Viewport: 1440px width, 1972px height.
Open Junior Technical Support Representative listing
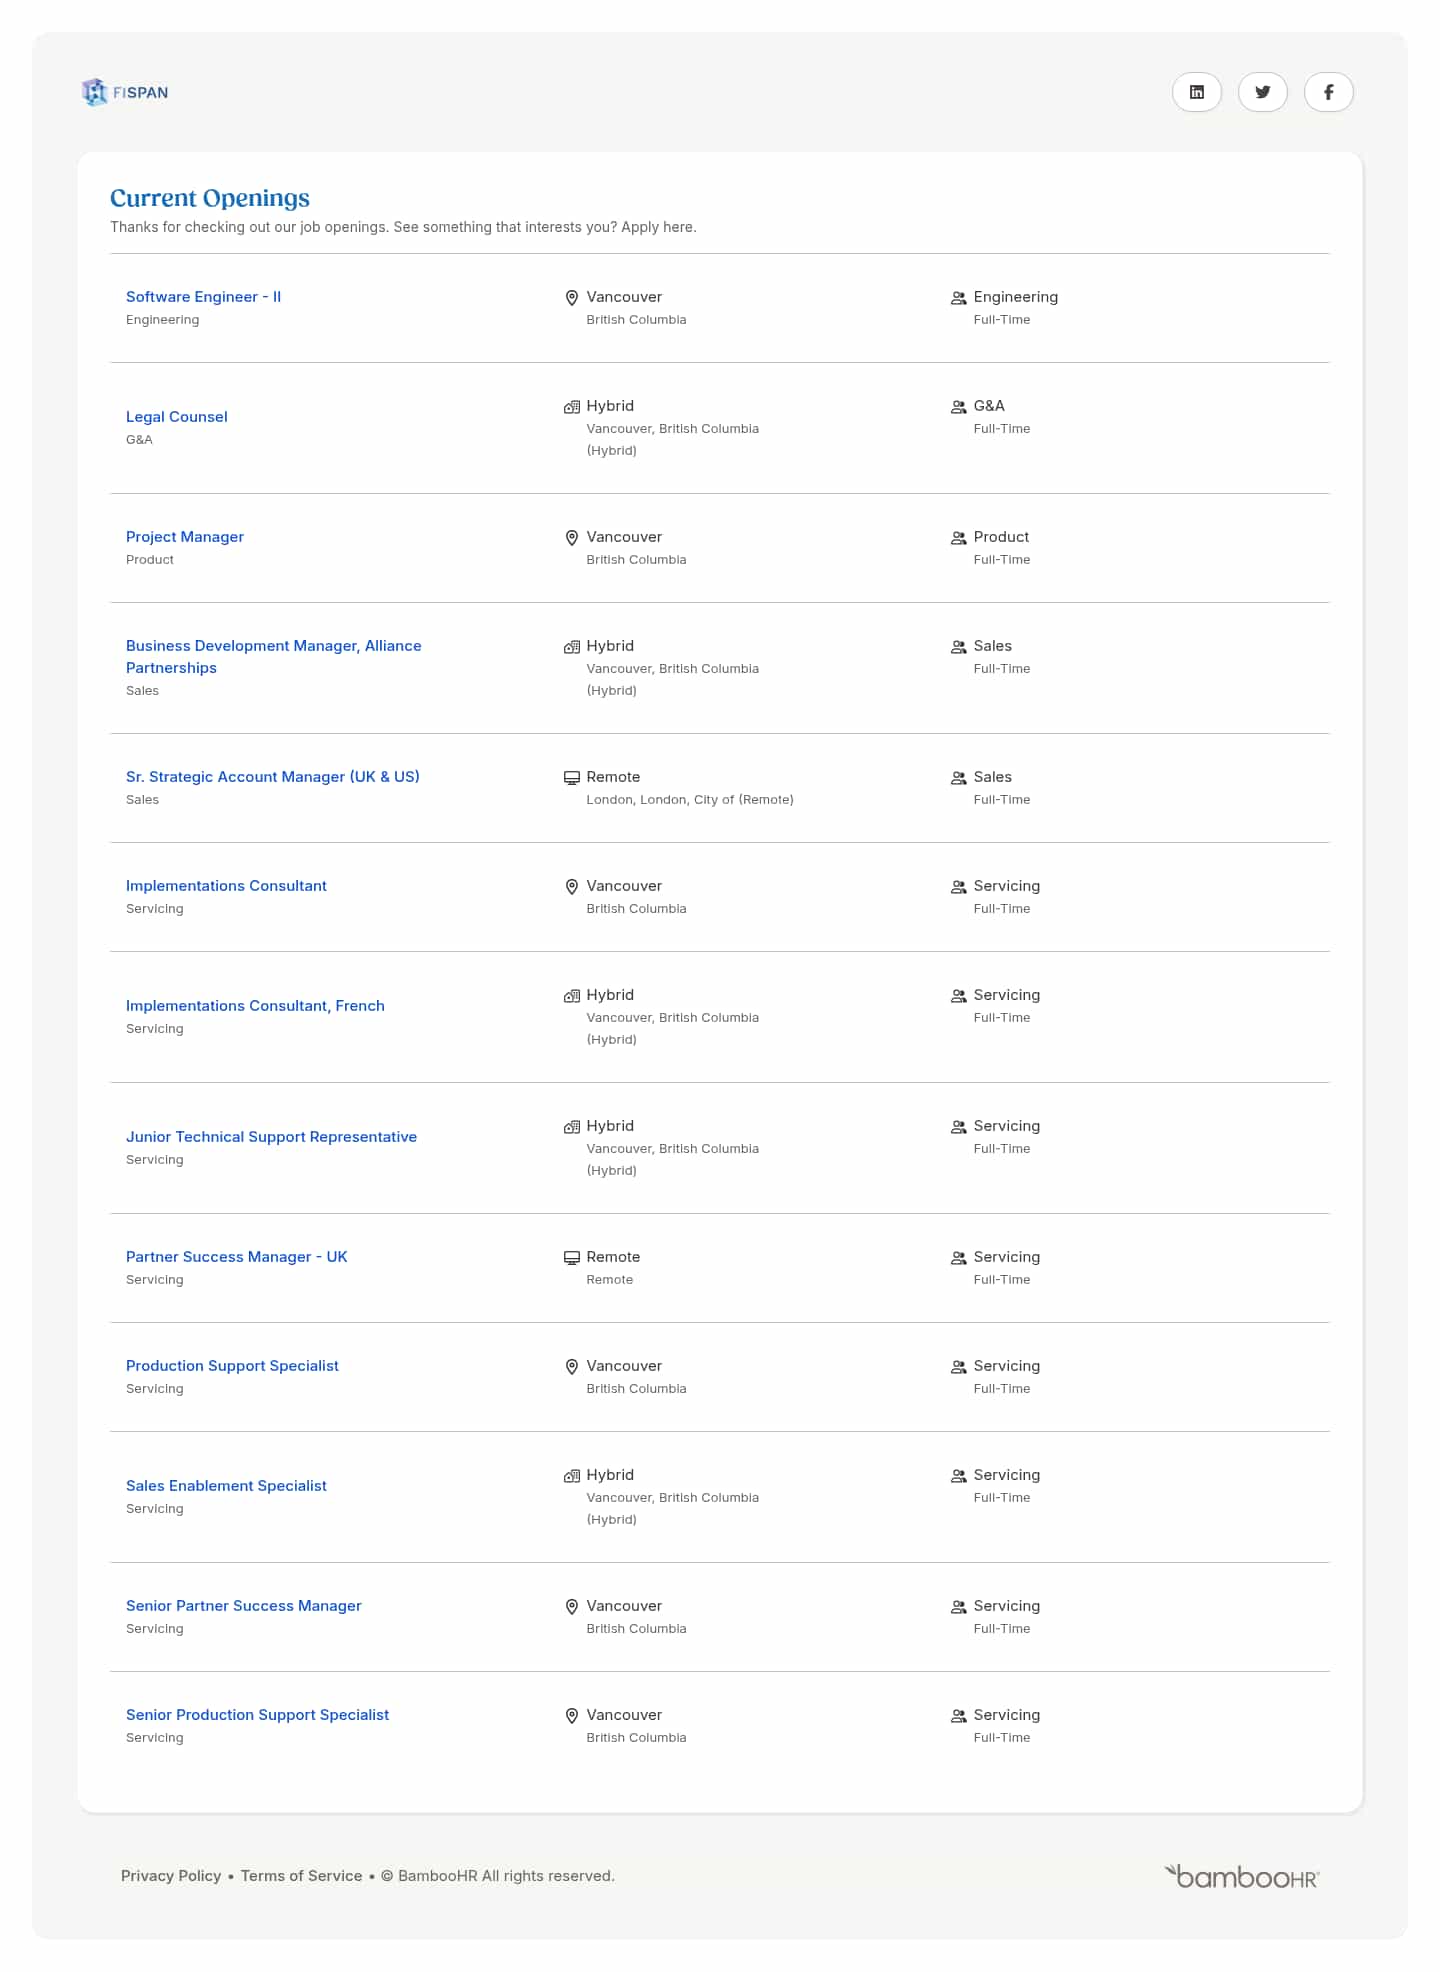coord(271,1137)
